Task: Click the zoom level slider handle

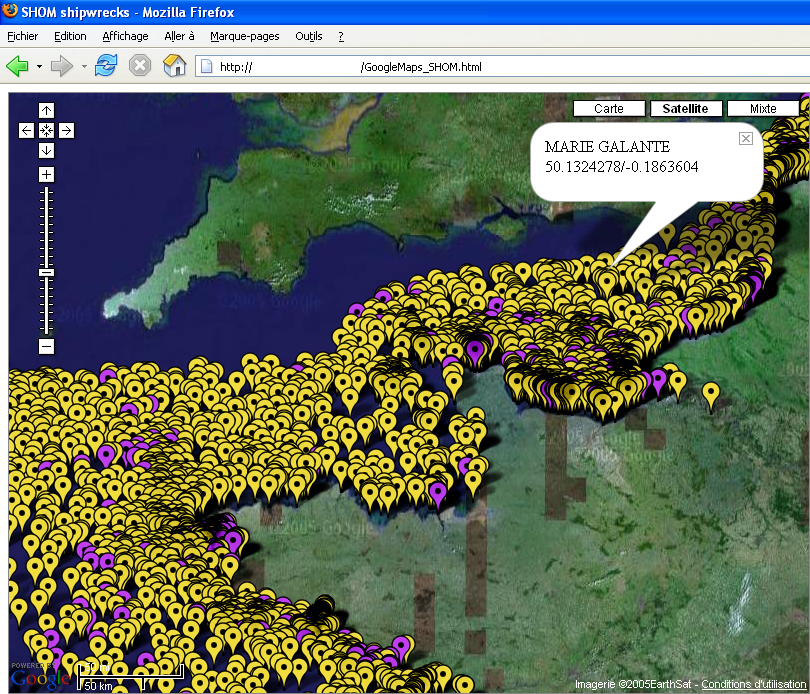Action: 46,272
